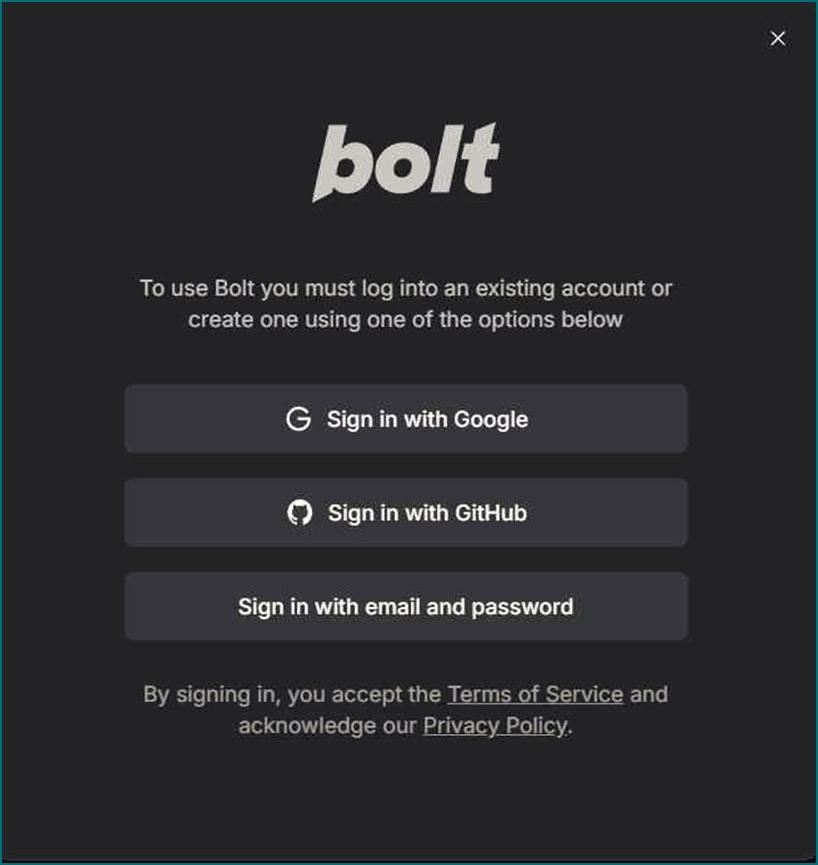Open the Terms of Service link

click(x=536, y=694)
